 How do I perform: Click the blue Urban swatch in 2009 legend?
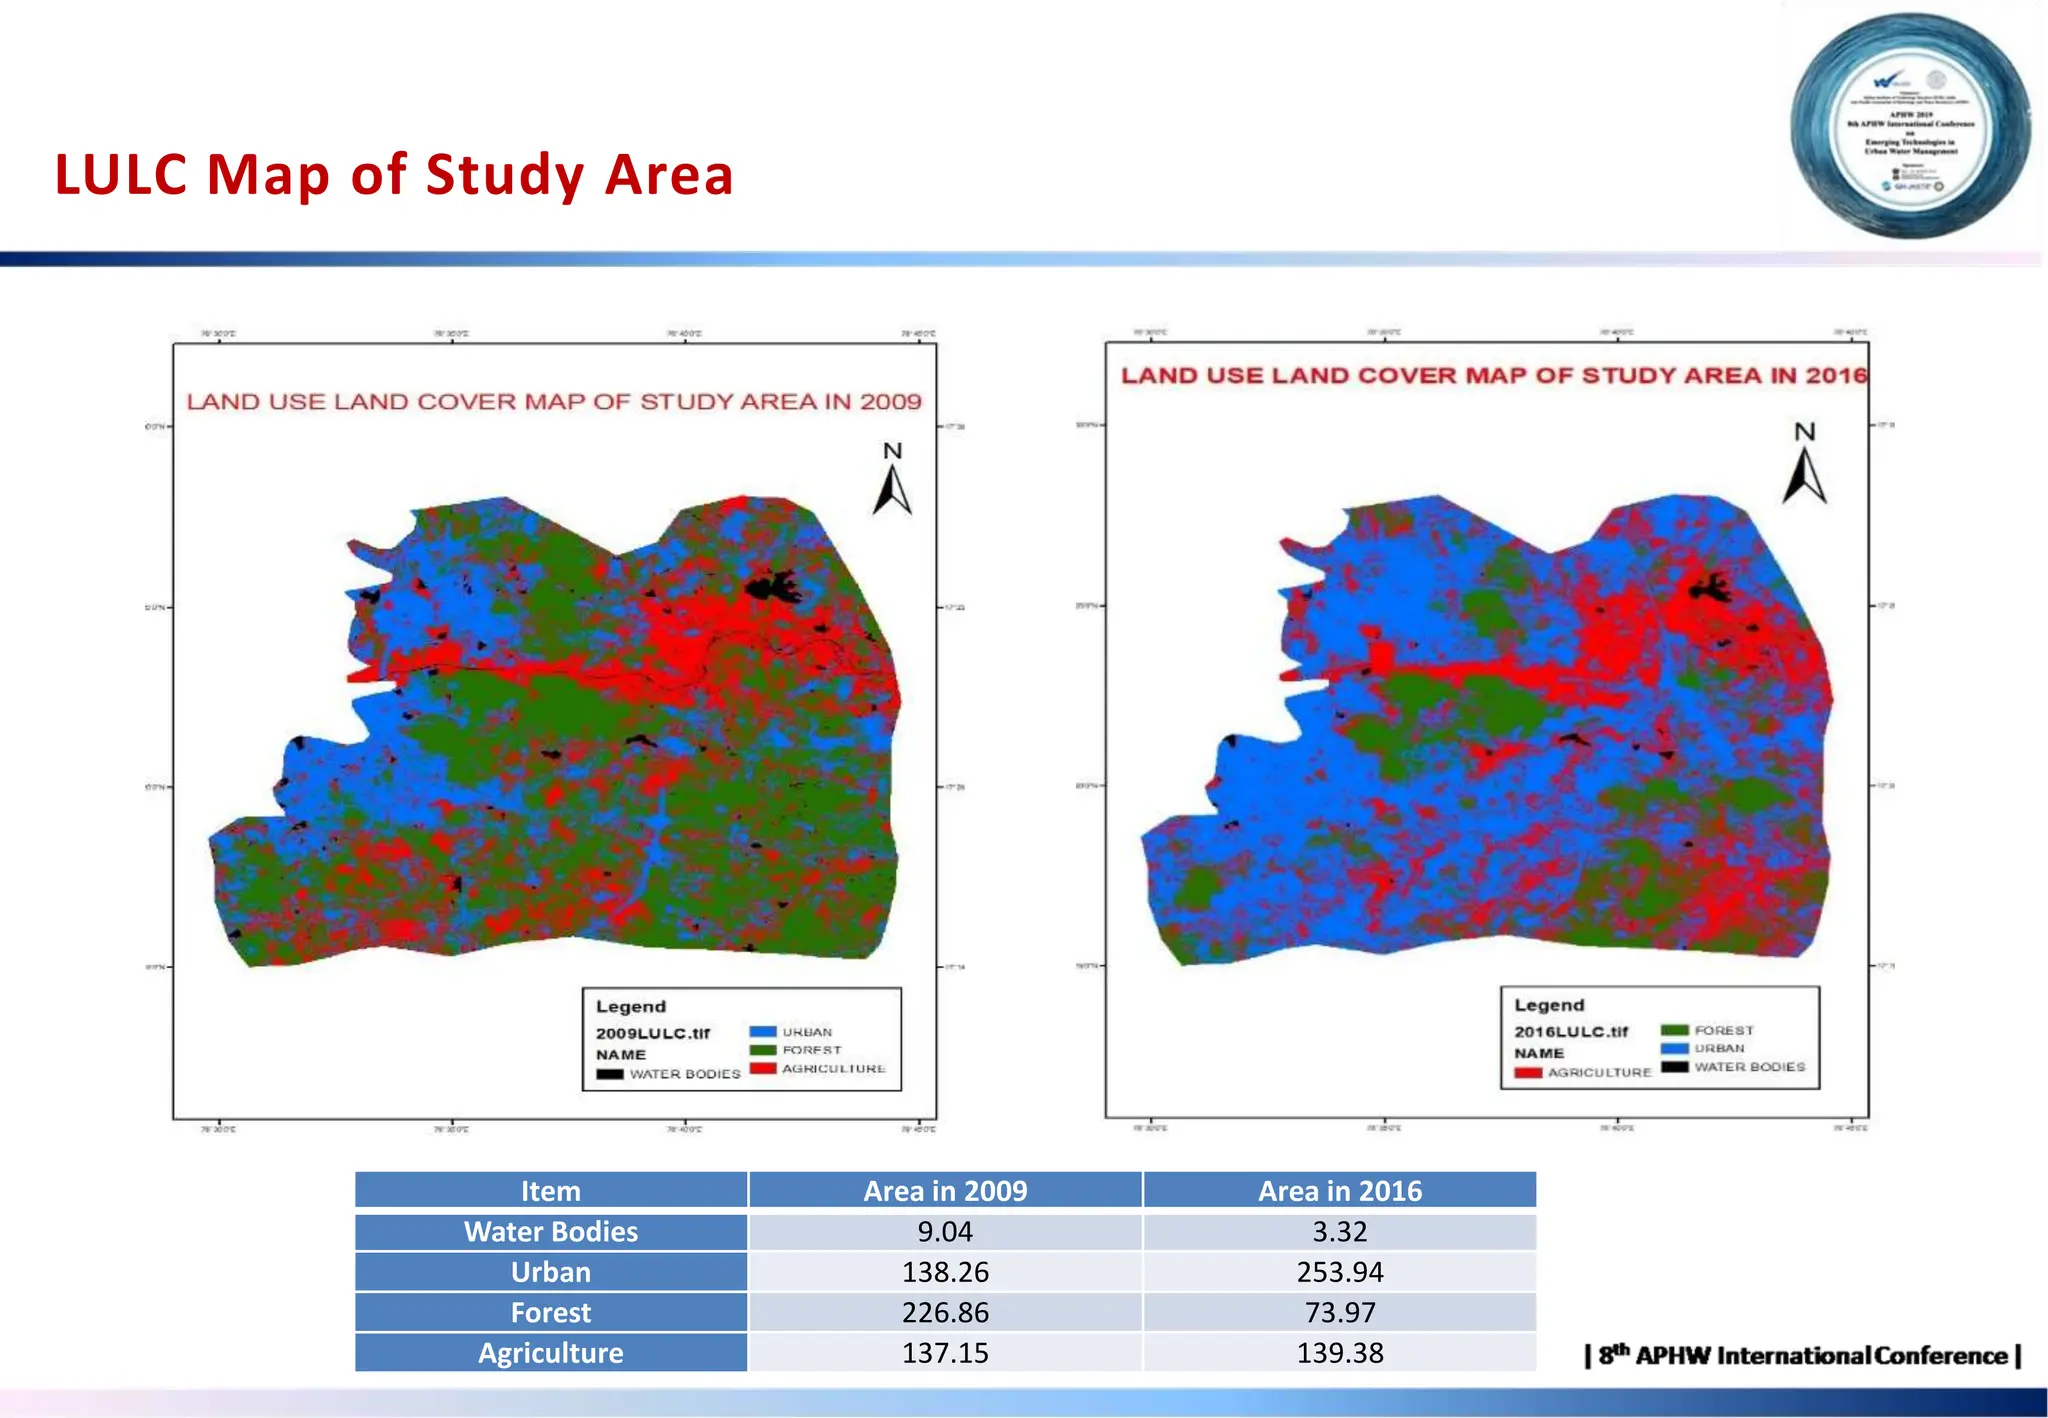[x=763, y=1032]
